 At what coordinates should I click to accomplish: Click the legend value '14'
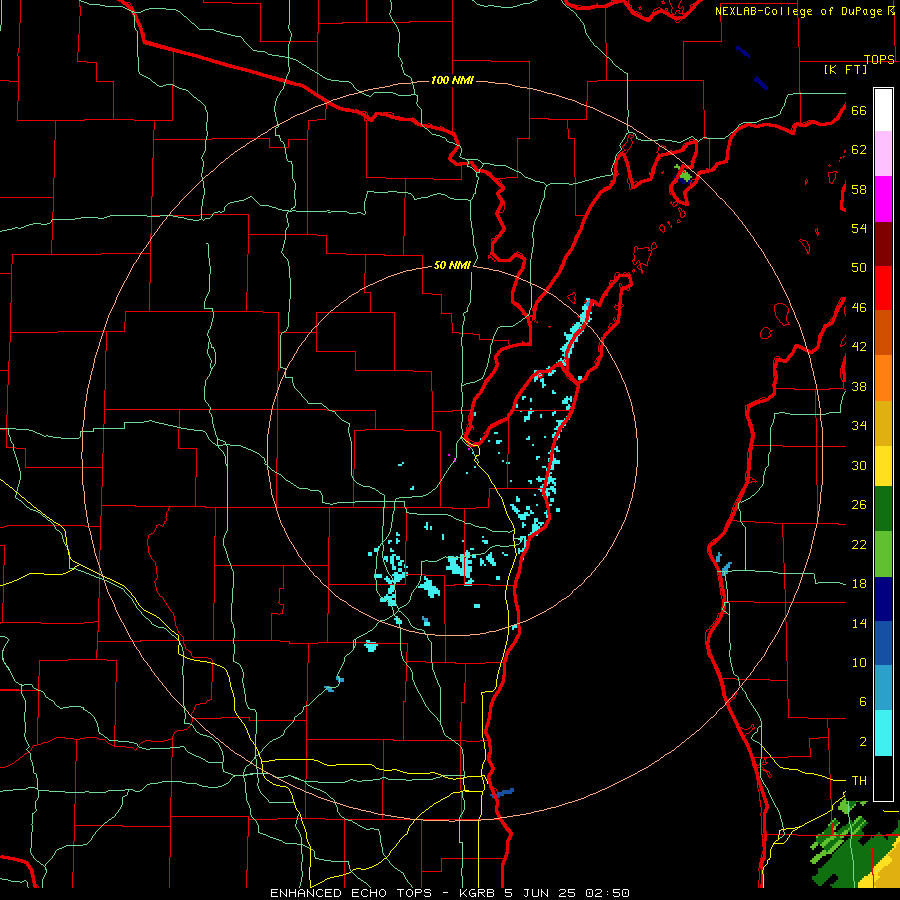[859, 623]
